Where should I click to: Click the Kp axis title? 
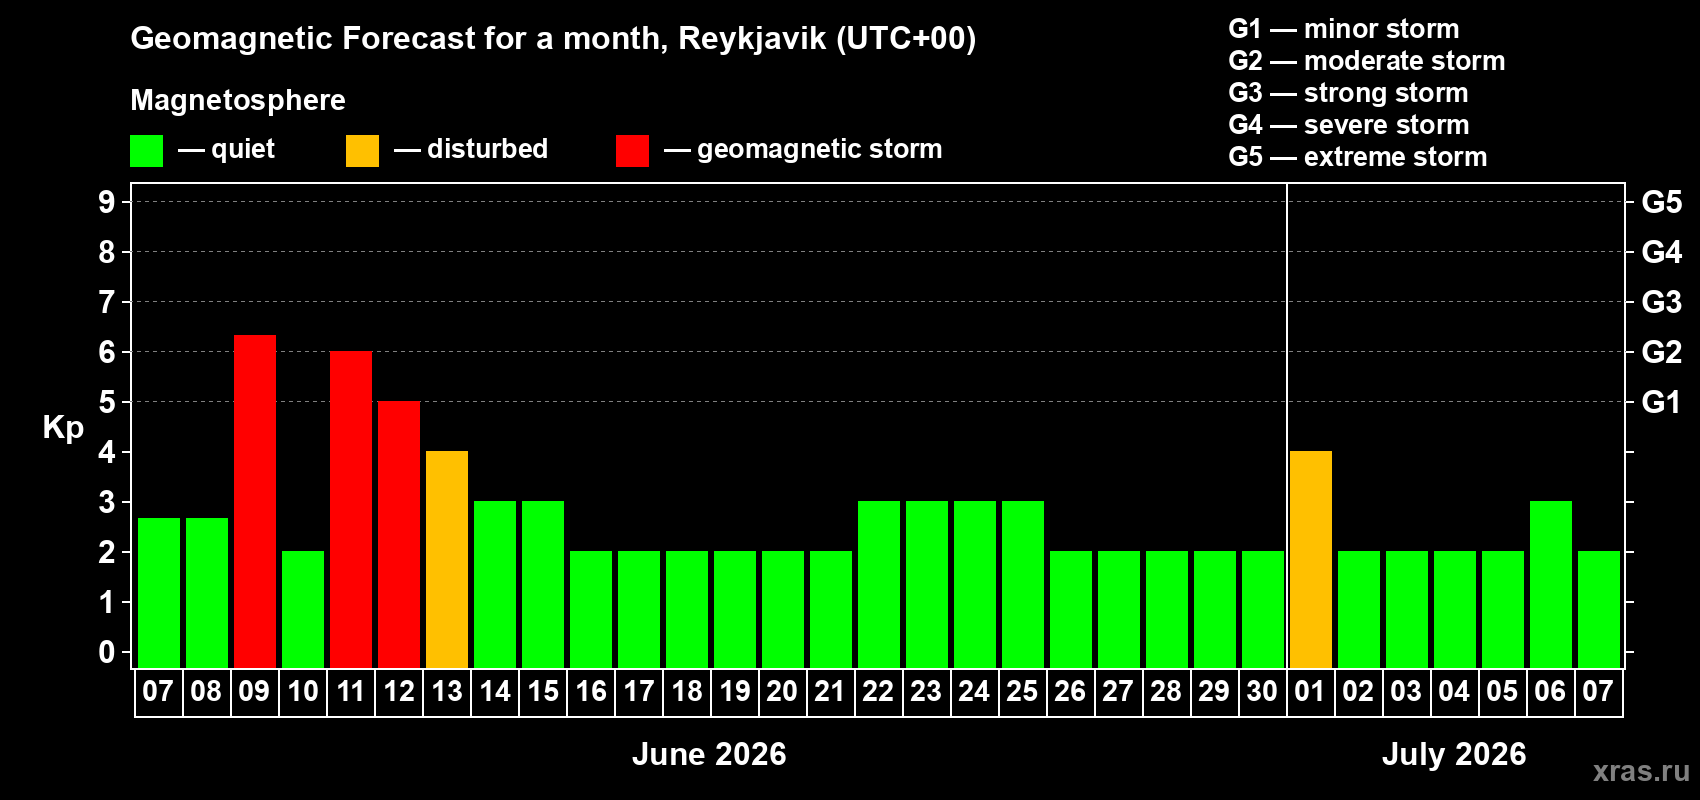(63, 428)
